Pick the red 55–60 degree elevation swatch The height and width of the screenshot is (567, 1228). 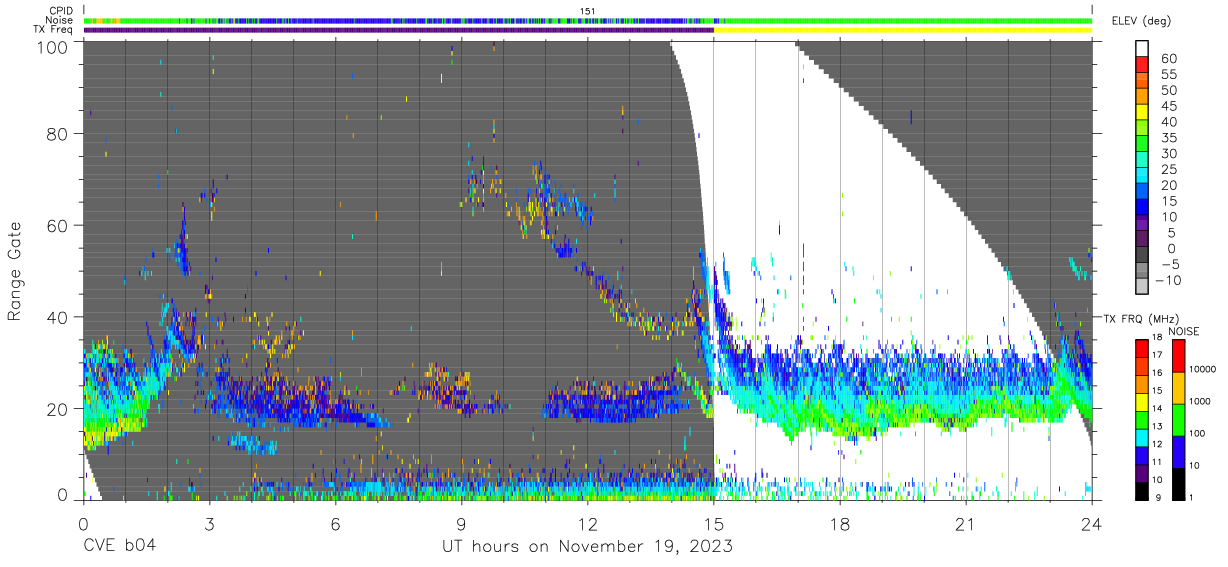1142,64
